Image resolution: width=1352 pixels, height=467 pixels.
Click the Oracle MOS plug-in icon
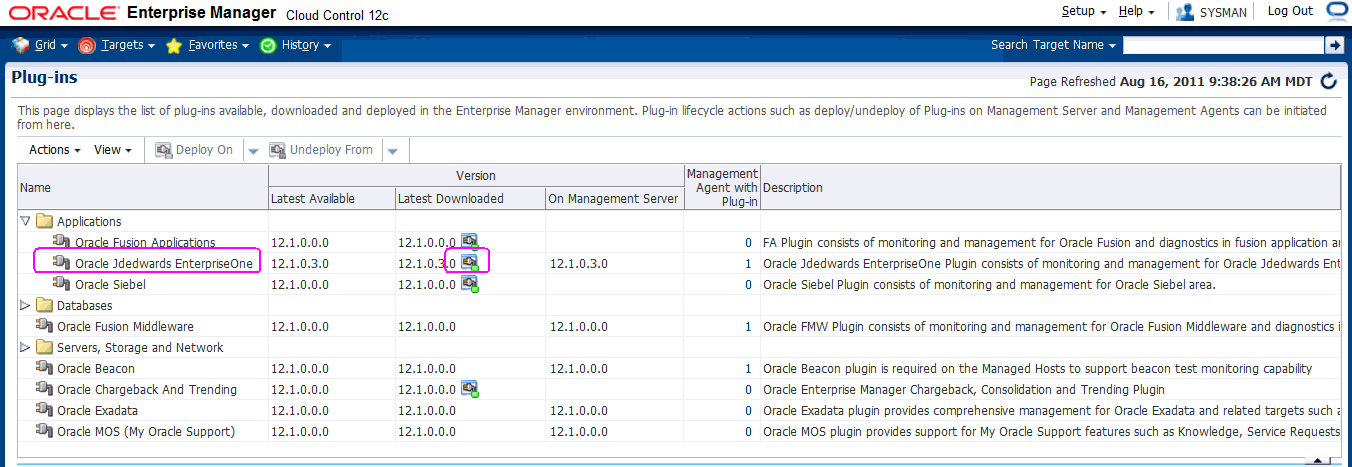[44, 431]
